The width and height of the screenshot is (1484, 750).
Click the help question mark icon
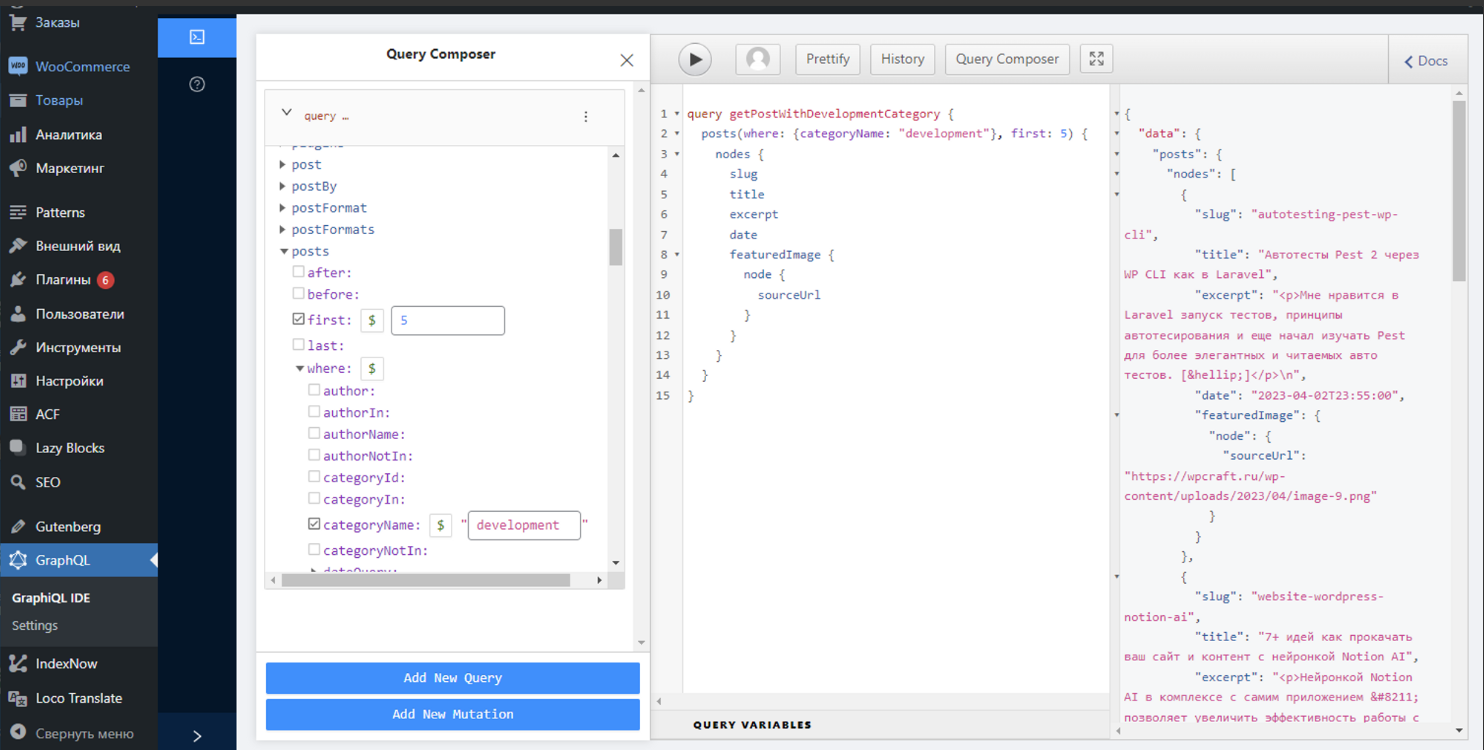(197, 84)
